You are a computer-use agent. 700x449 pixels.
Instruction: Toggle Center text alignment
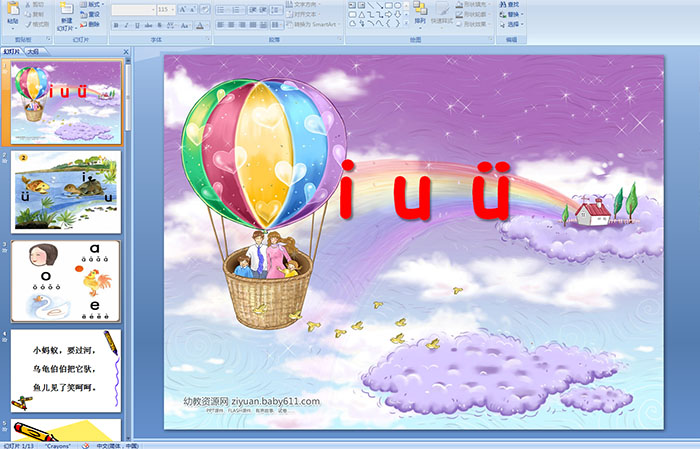click(231, 25)
